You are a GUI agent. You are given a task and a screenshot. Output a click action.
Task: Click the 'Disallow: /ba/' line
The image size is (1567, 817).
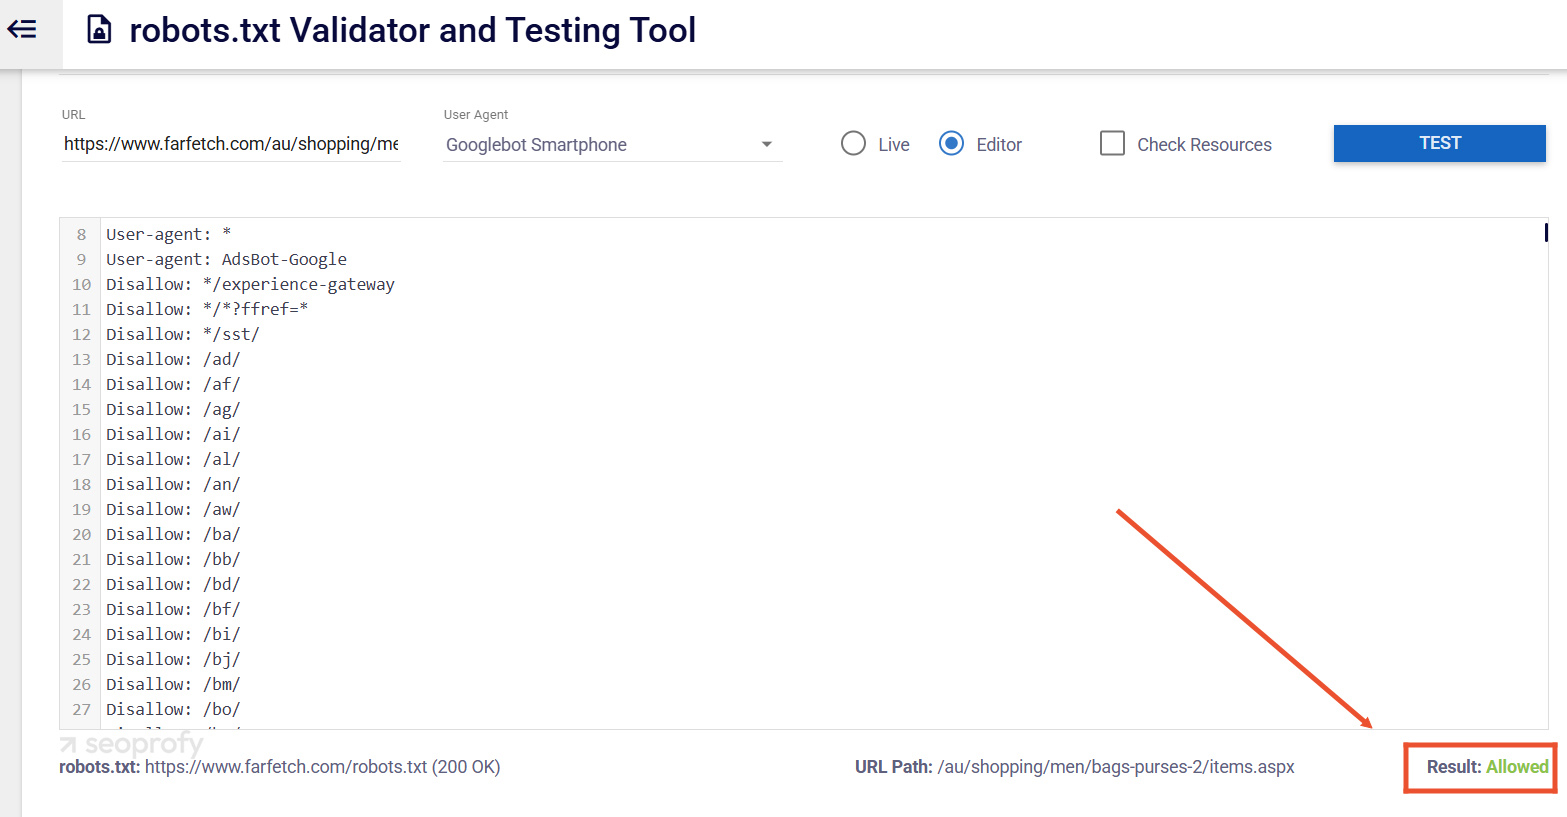point(173,534)
